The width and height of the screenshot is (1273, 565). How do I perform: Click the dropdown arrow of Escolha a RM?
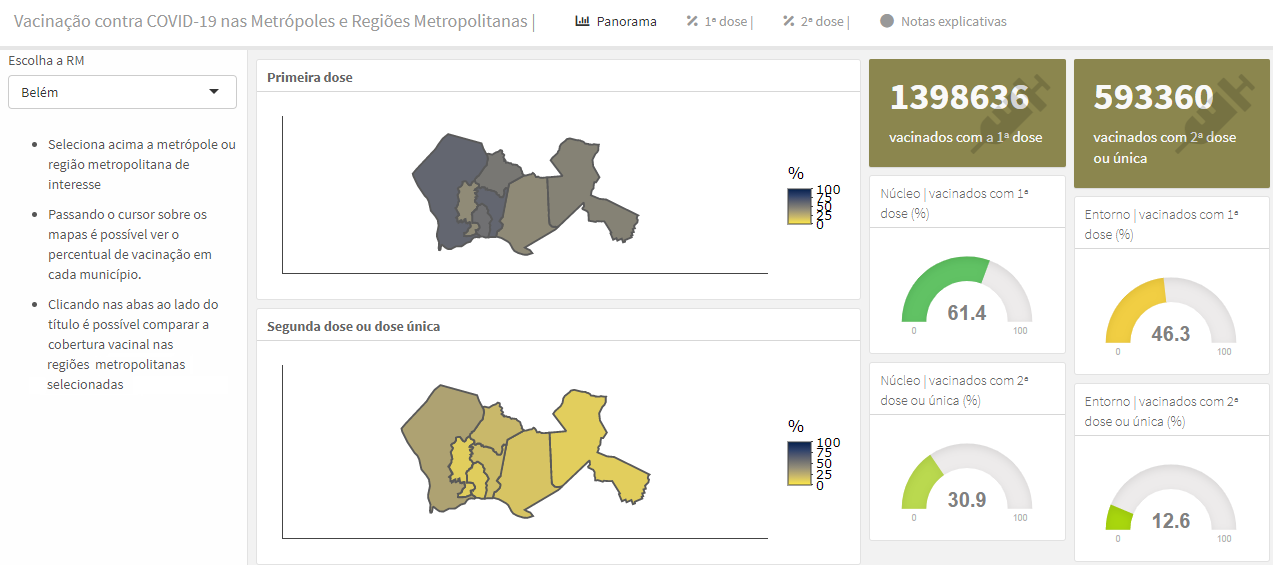point(214,92)
